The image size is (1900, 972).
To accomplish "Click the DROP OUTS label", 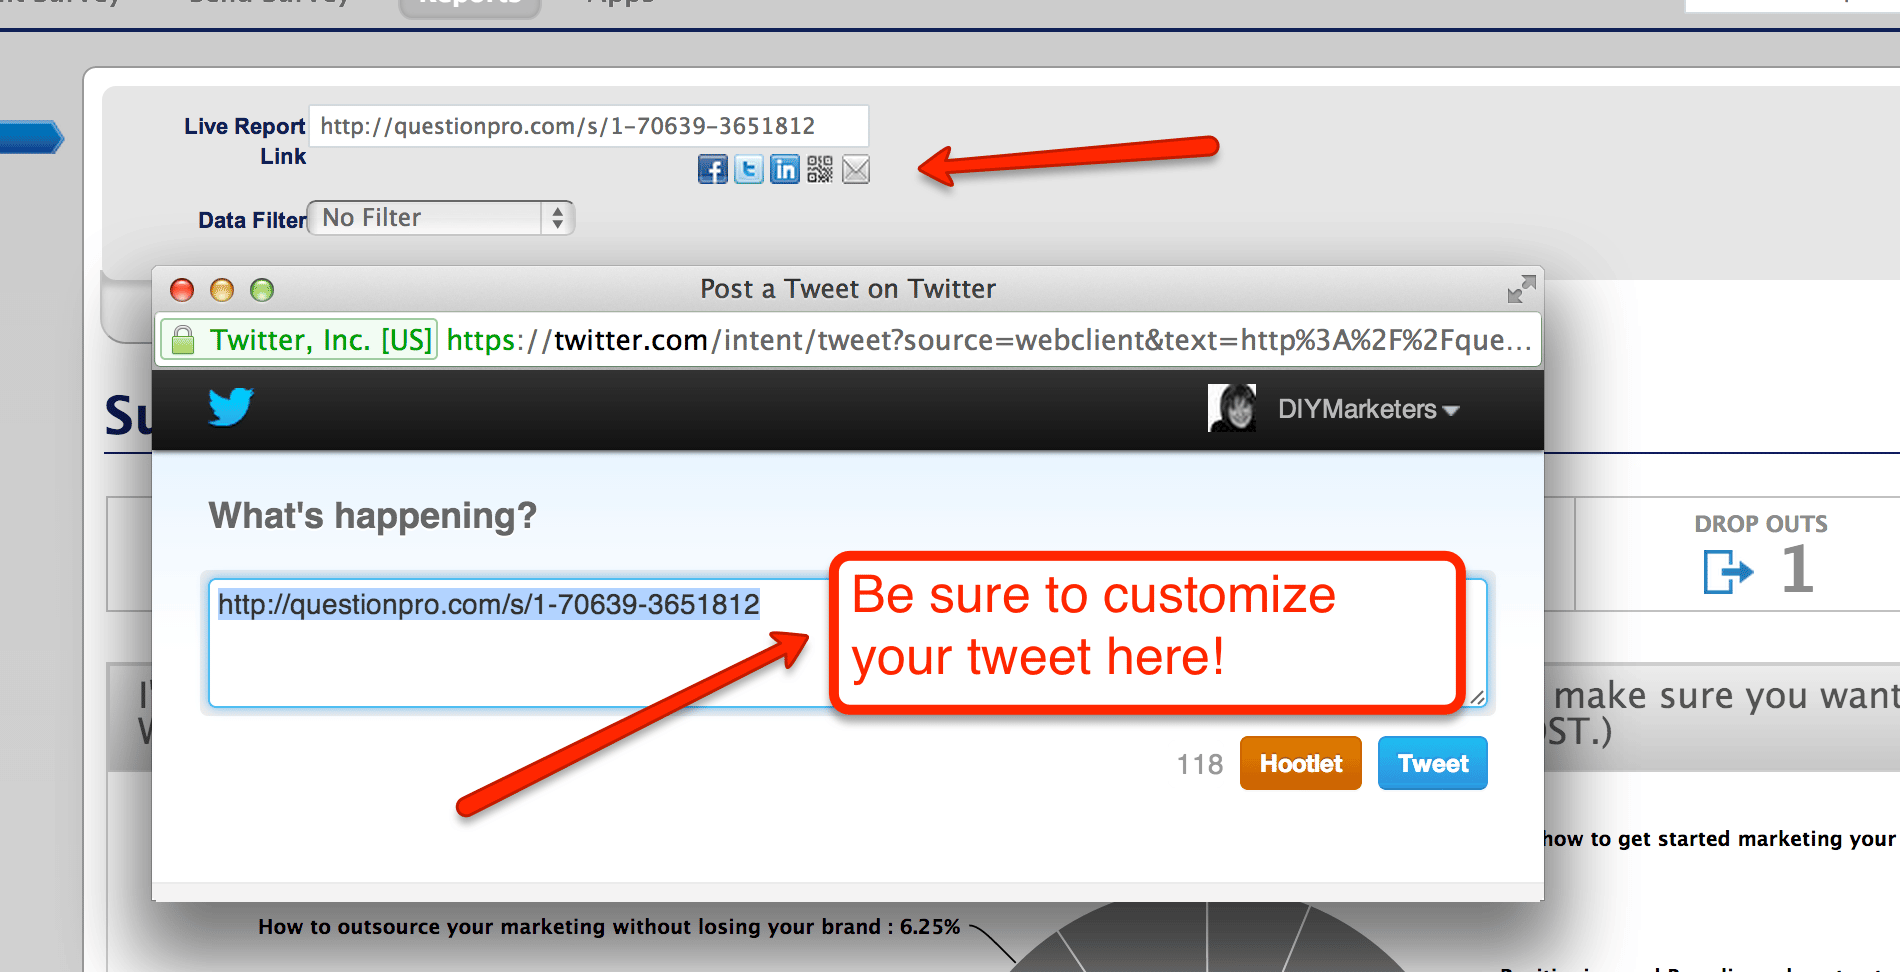I will click(1761, 524).
